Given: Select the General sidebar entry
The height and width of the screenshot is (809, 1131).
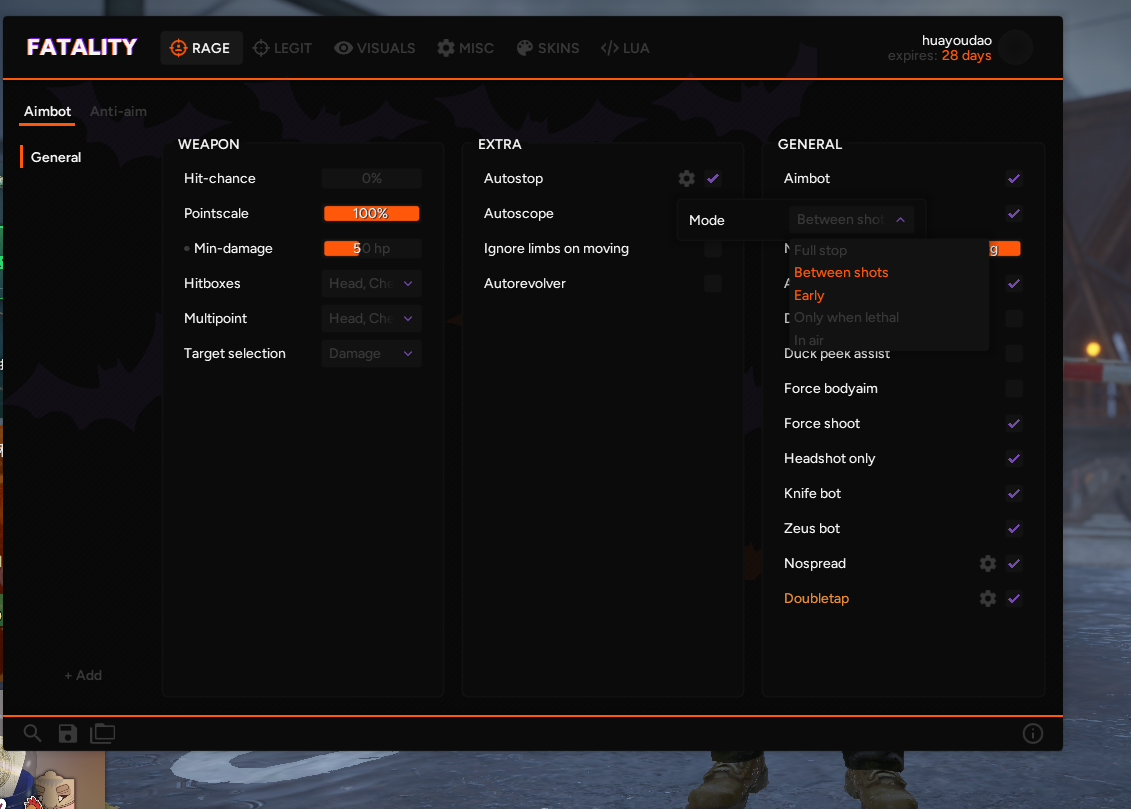Looking at the screenshot, I should (x=56, y=157).
